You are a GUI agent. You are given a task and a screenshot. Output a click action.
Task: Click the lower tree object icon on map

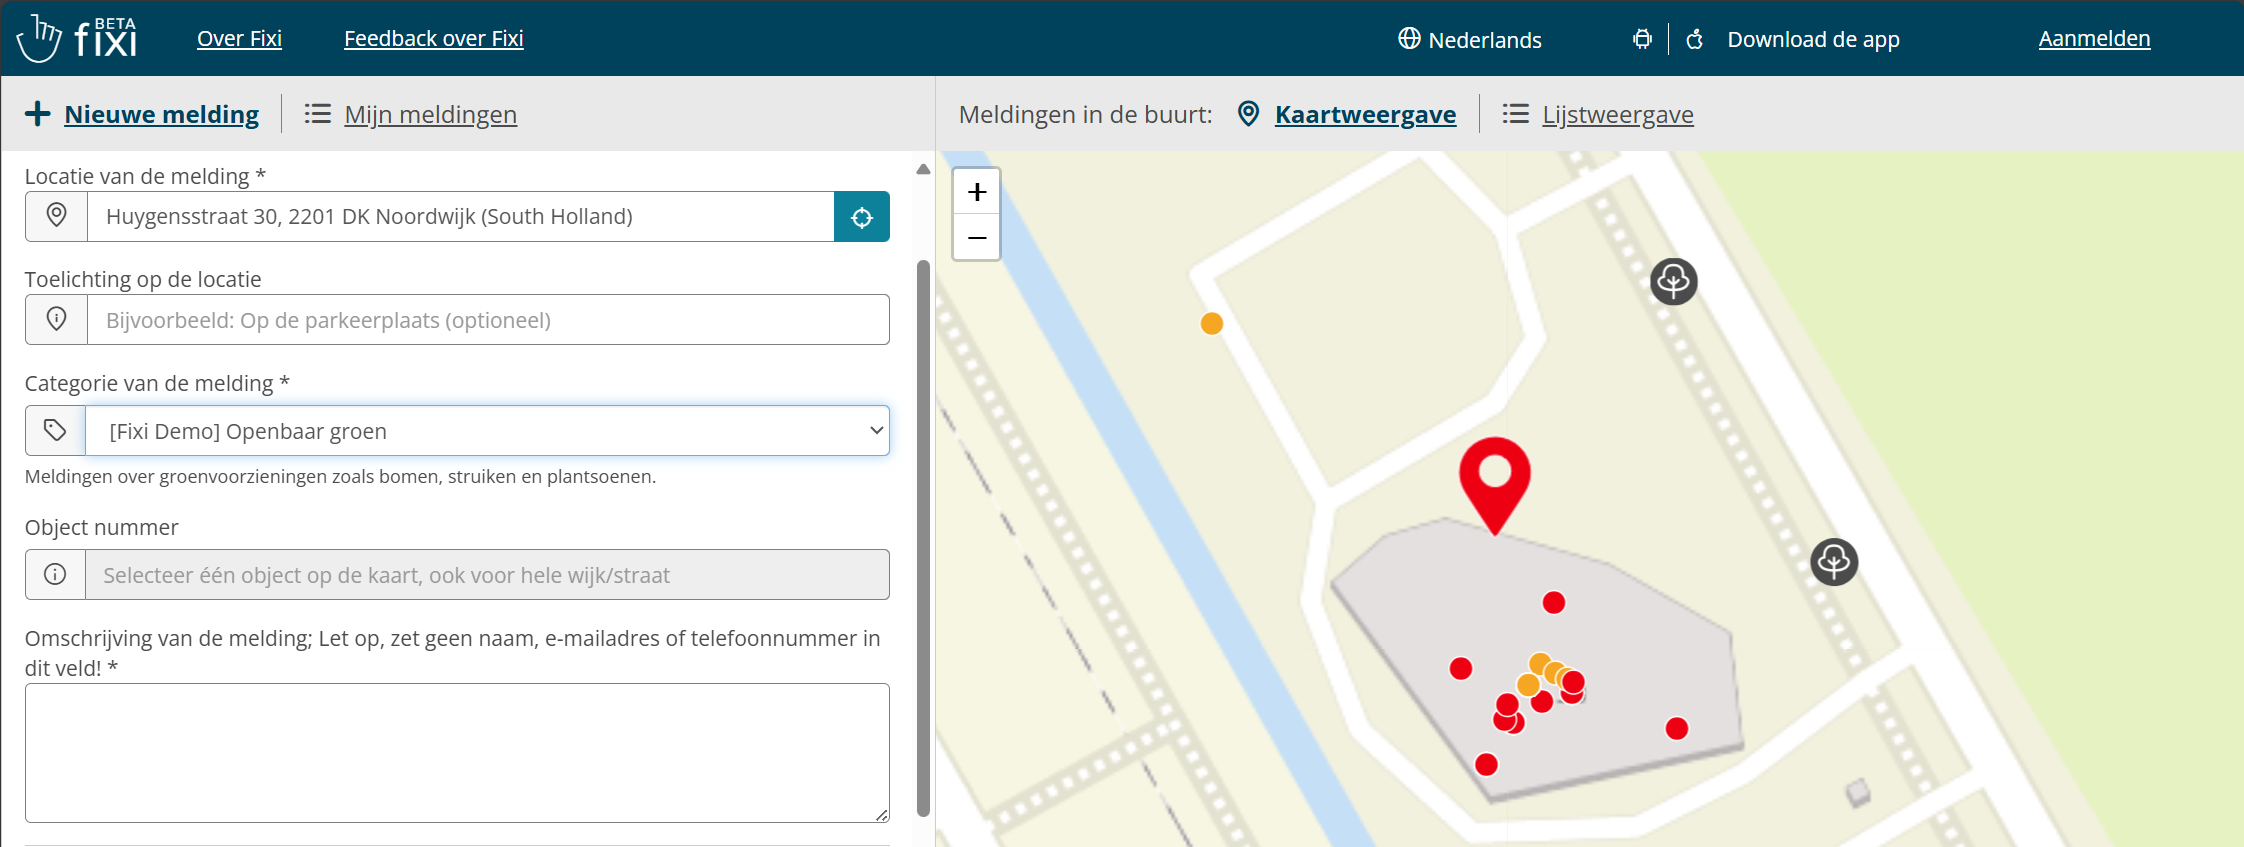1834,562
